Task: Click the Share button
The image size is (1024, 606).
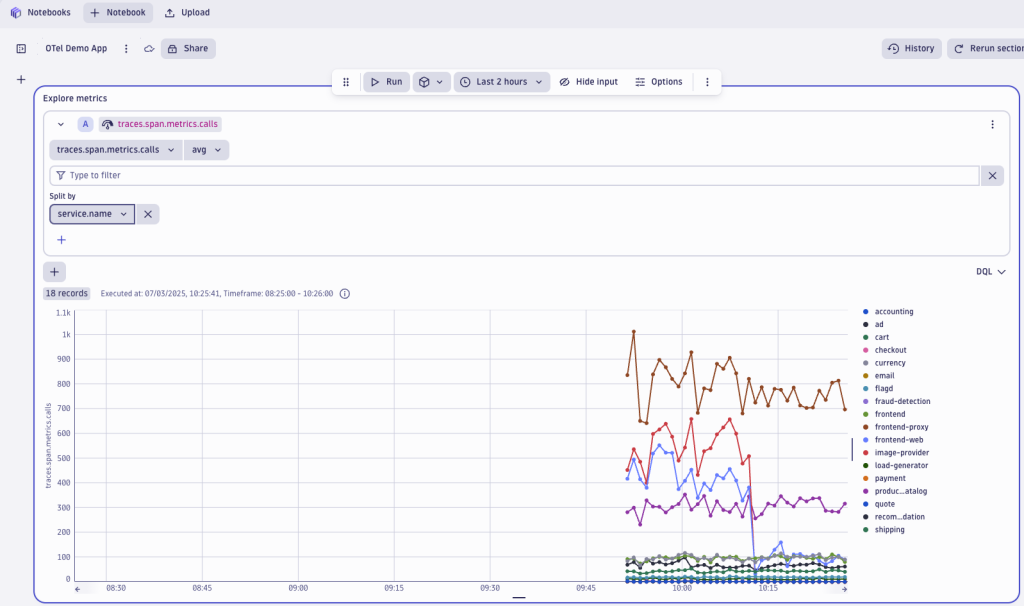Action: click(188, 48)
